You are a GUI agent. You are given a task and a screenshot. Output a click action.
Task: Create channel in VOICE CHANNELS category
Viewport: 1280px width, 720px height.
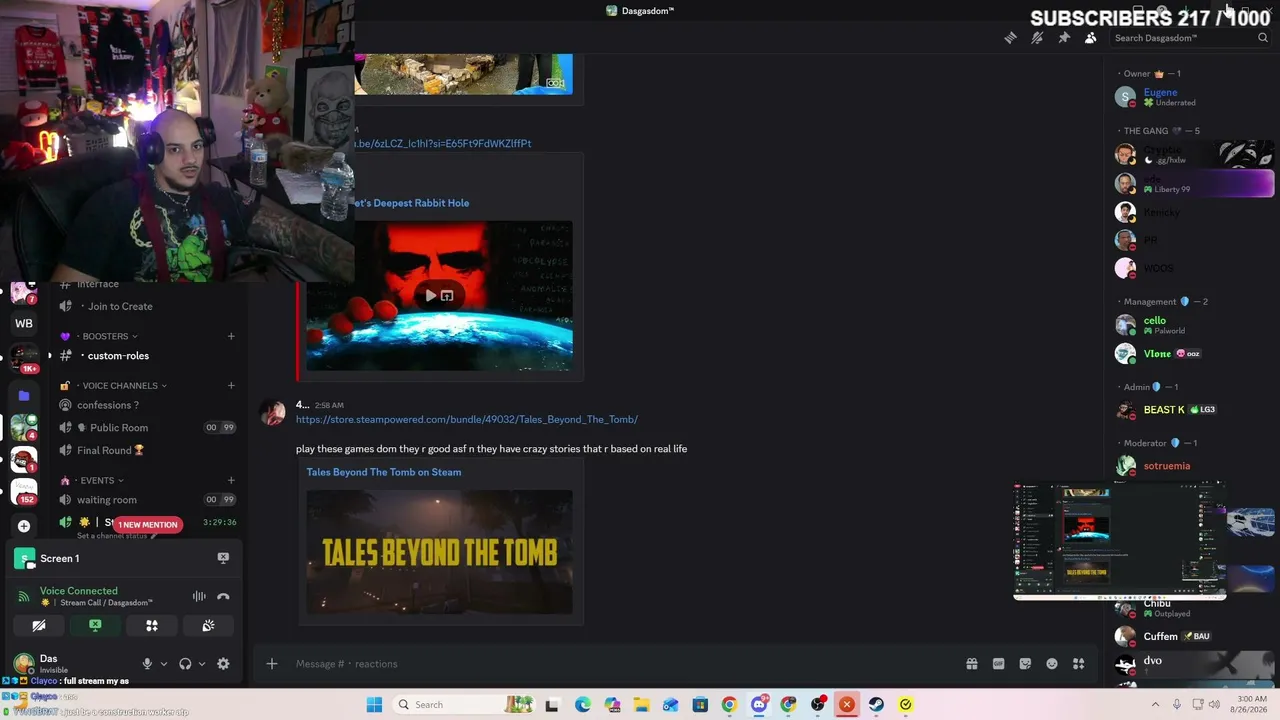[231, 385]
